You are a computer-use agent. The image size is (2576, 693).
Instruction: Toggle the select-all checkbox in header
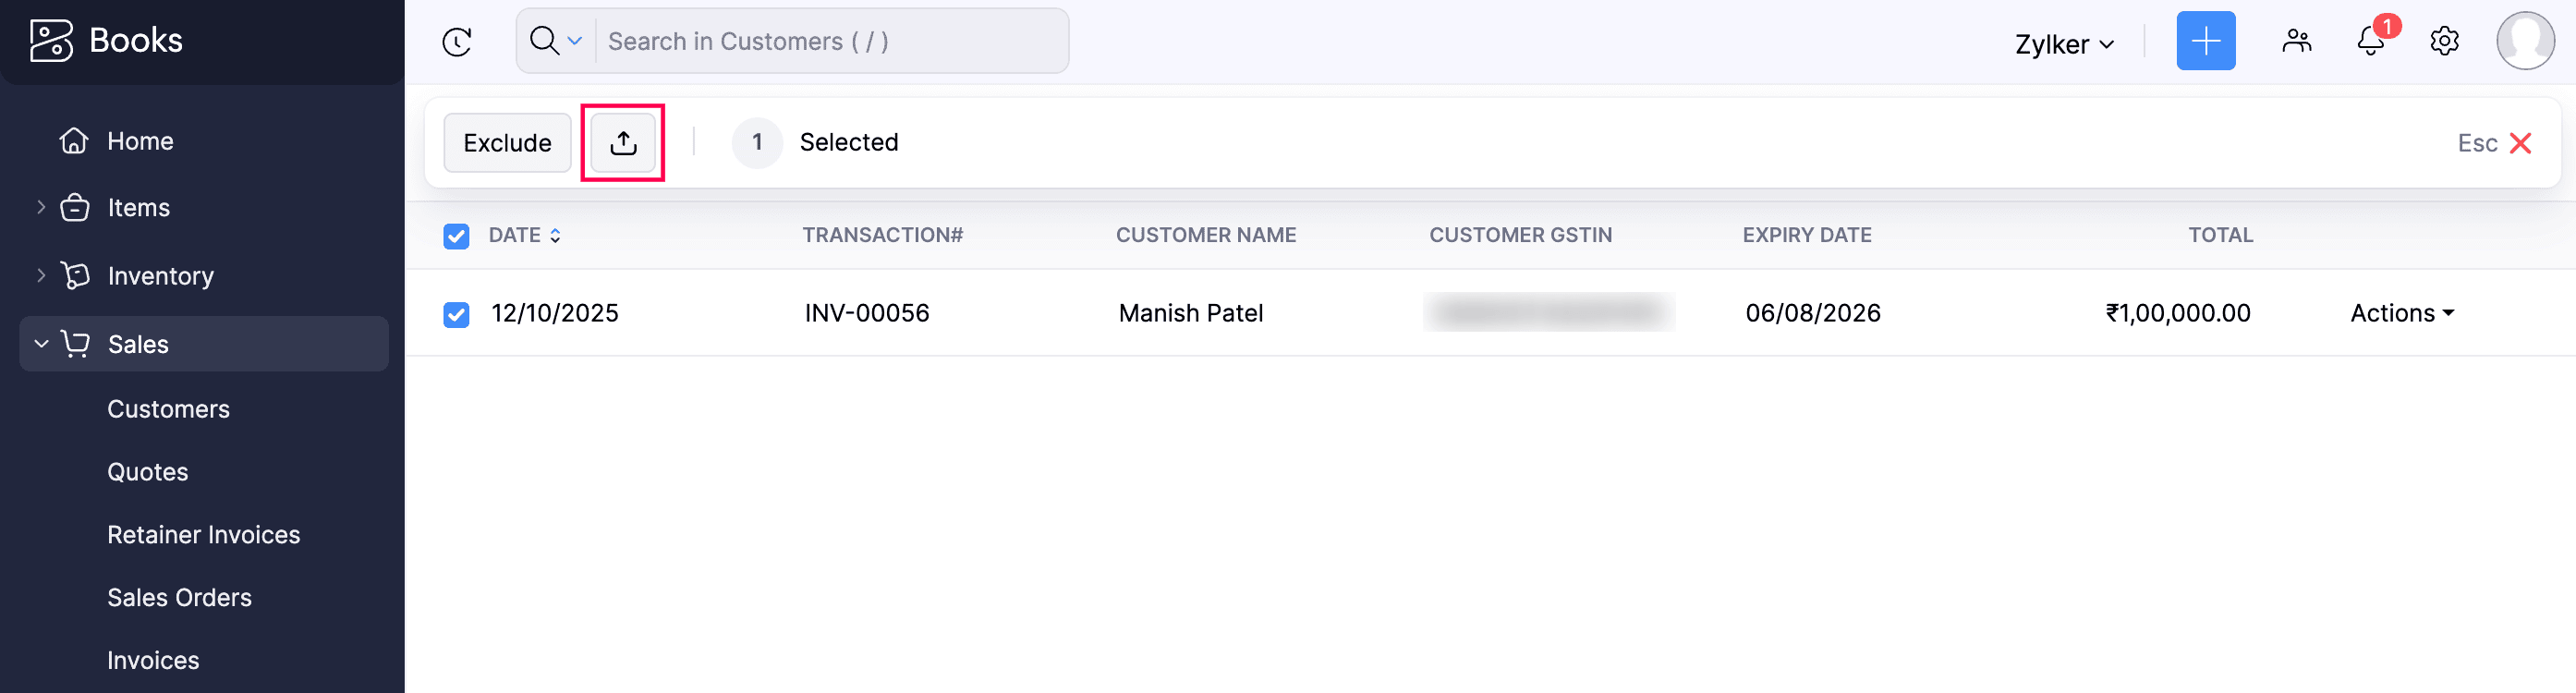click(456, 236)
